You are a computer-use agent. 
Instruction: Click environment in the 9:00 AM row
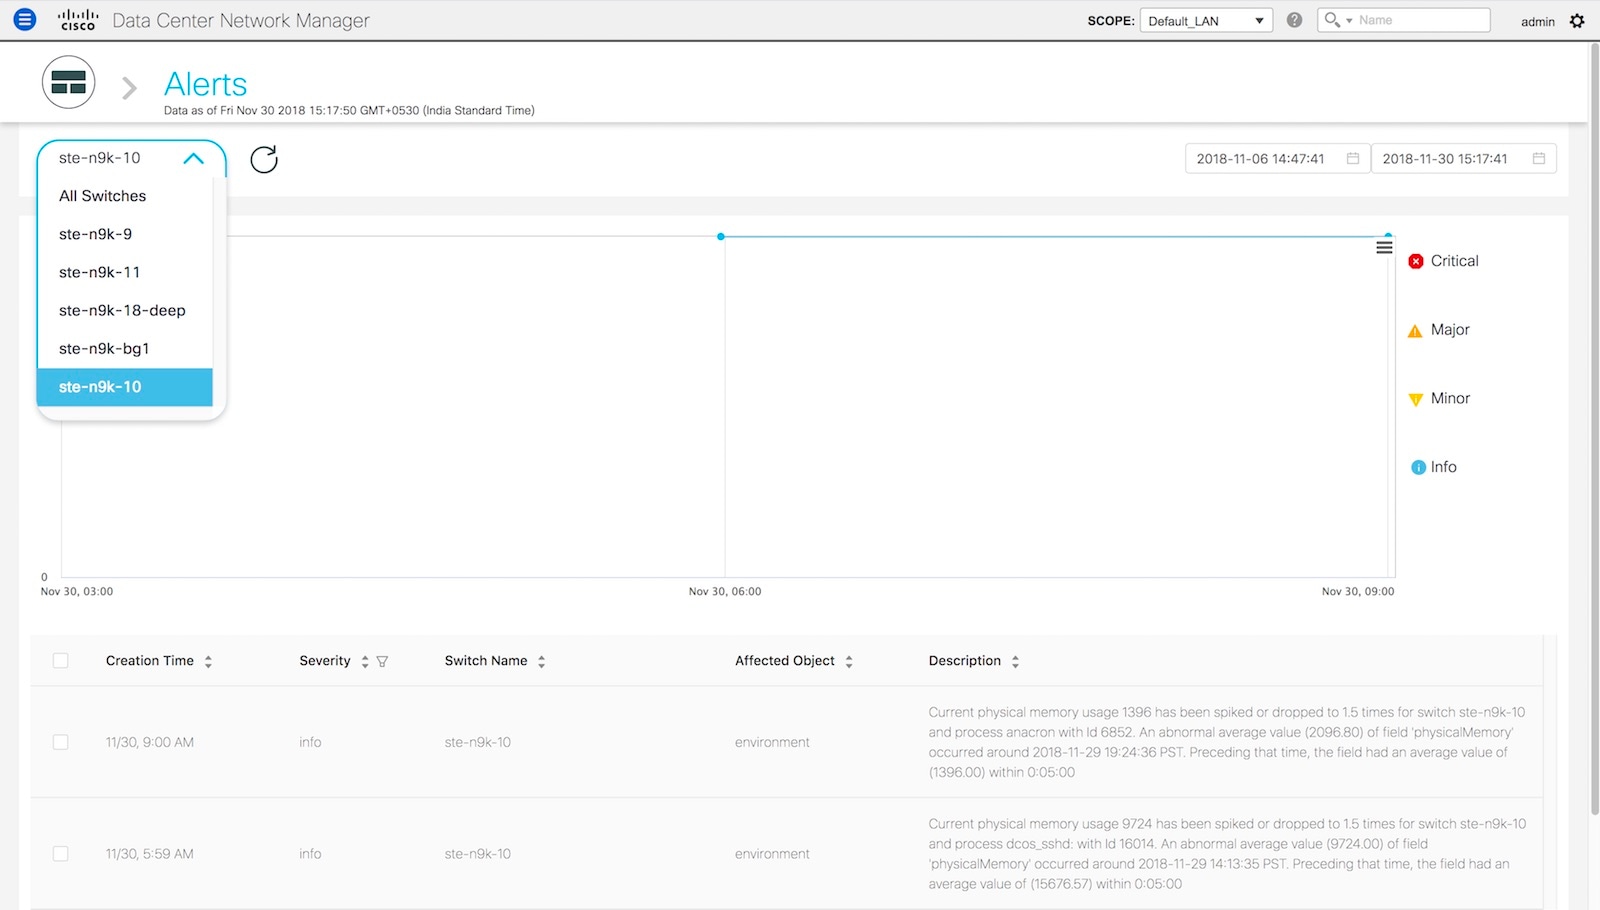pos(772,742)
